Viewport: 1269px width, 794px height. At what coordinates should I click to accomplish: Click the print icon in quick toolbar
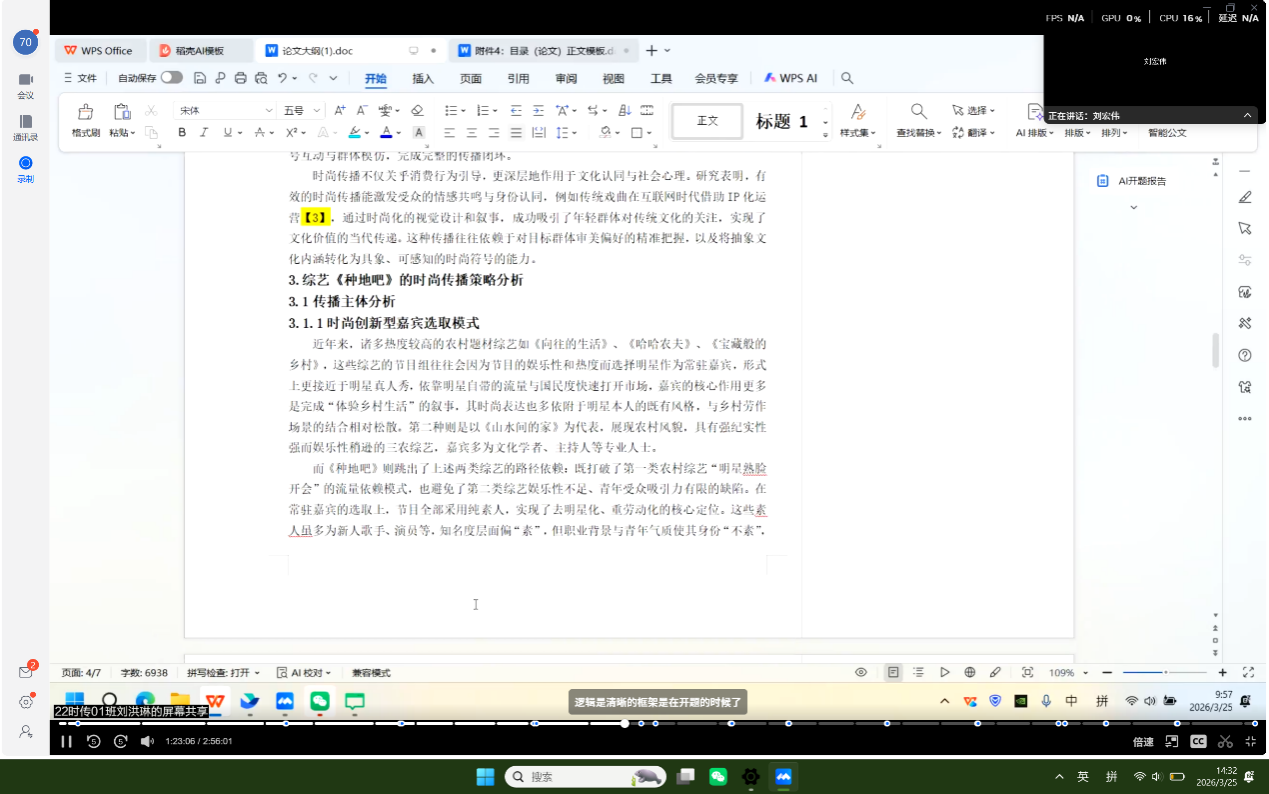(x=240, y=78)
